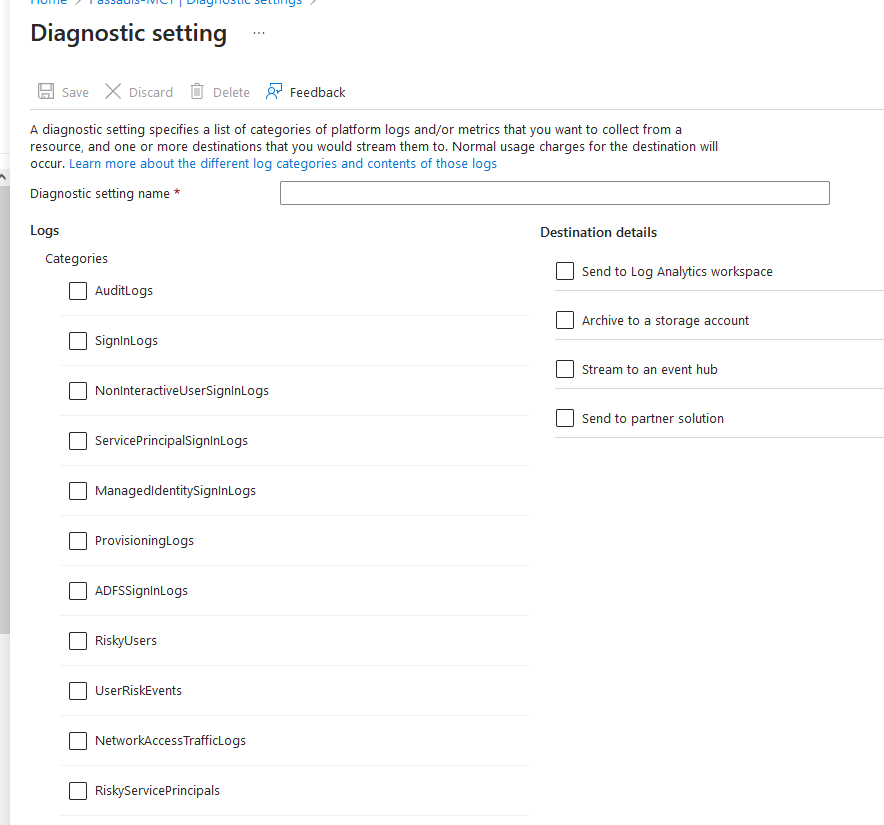This screenshot has height=825, width=884.
Task: Check NonInteractiveUserSignInLogs
Action: pyautogui.click(x=78, y=391)
